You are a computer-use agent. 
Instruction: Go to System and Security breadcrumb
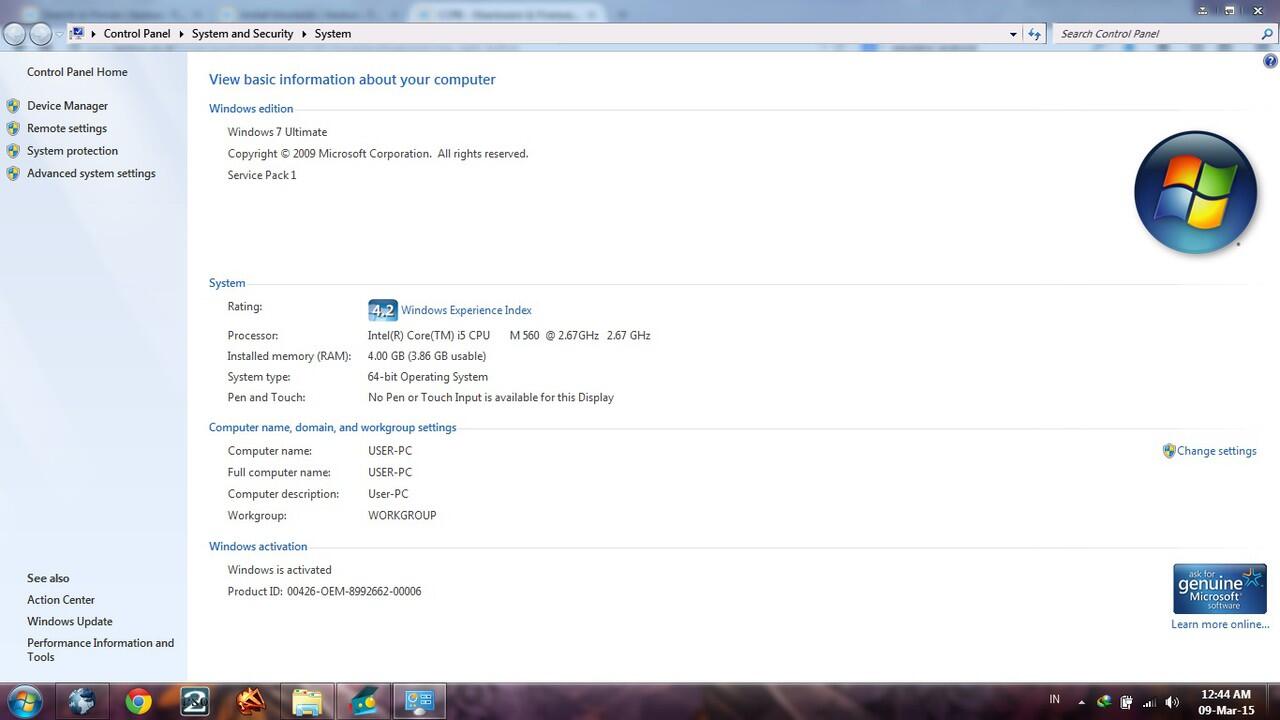[x=243, y=34]
